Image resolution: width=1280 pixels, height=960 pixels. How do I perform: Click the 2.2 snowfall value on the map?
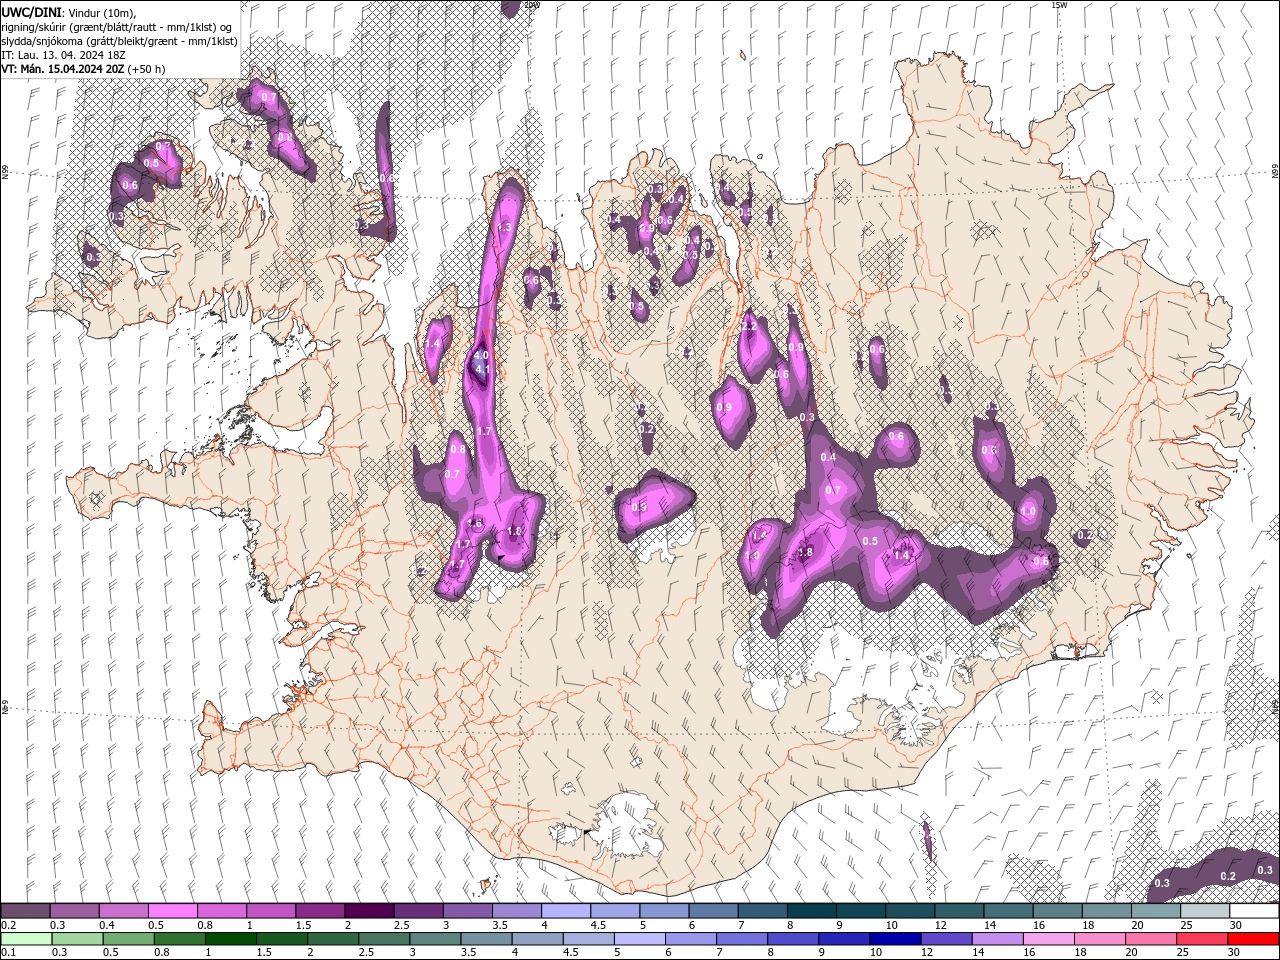click(x=749, y=327)
